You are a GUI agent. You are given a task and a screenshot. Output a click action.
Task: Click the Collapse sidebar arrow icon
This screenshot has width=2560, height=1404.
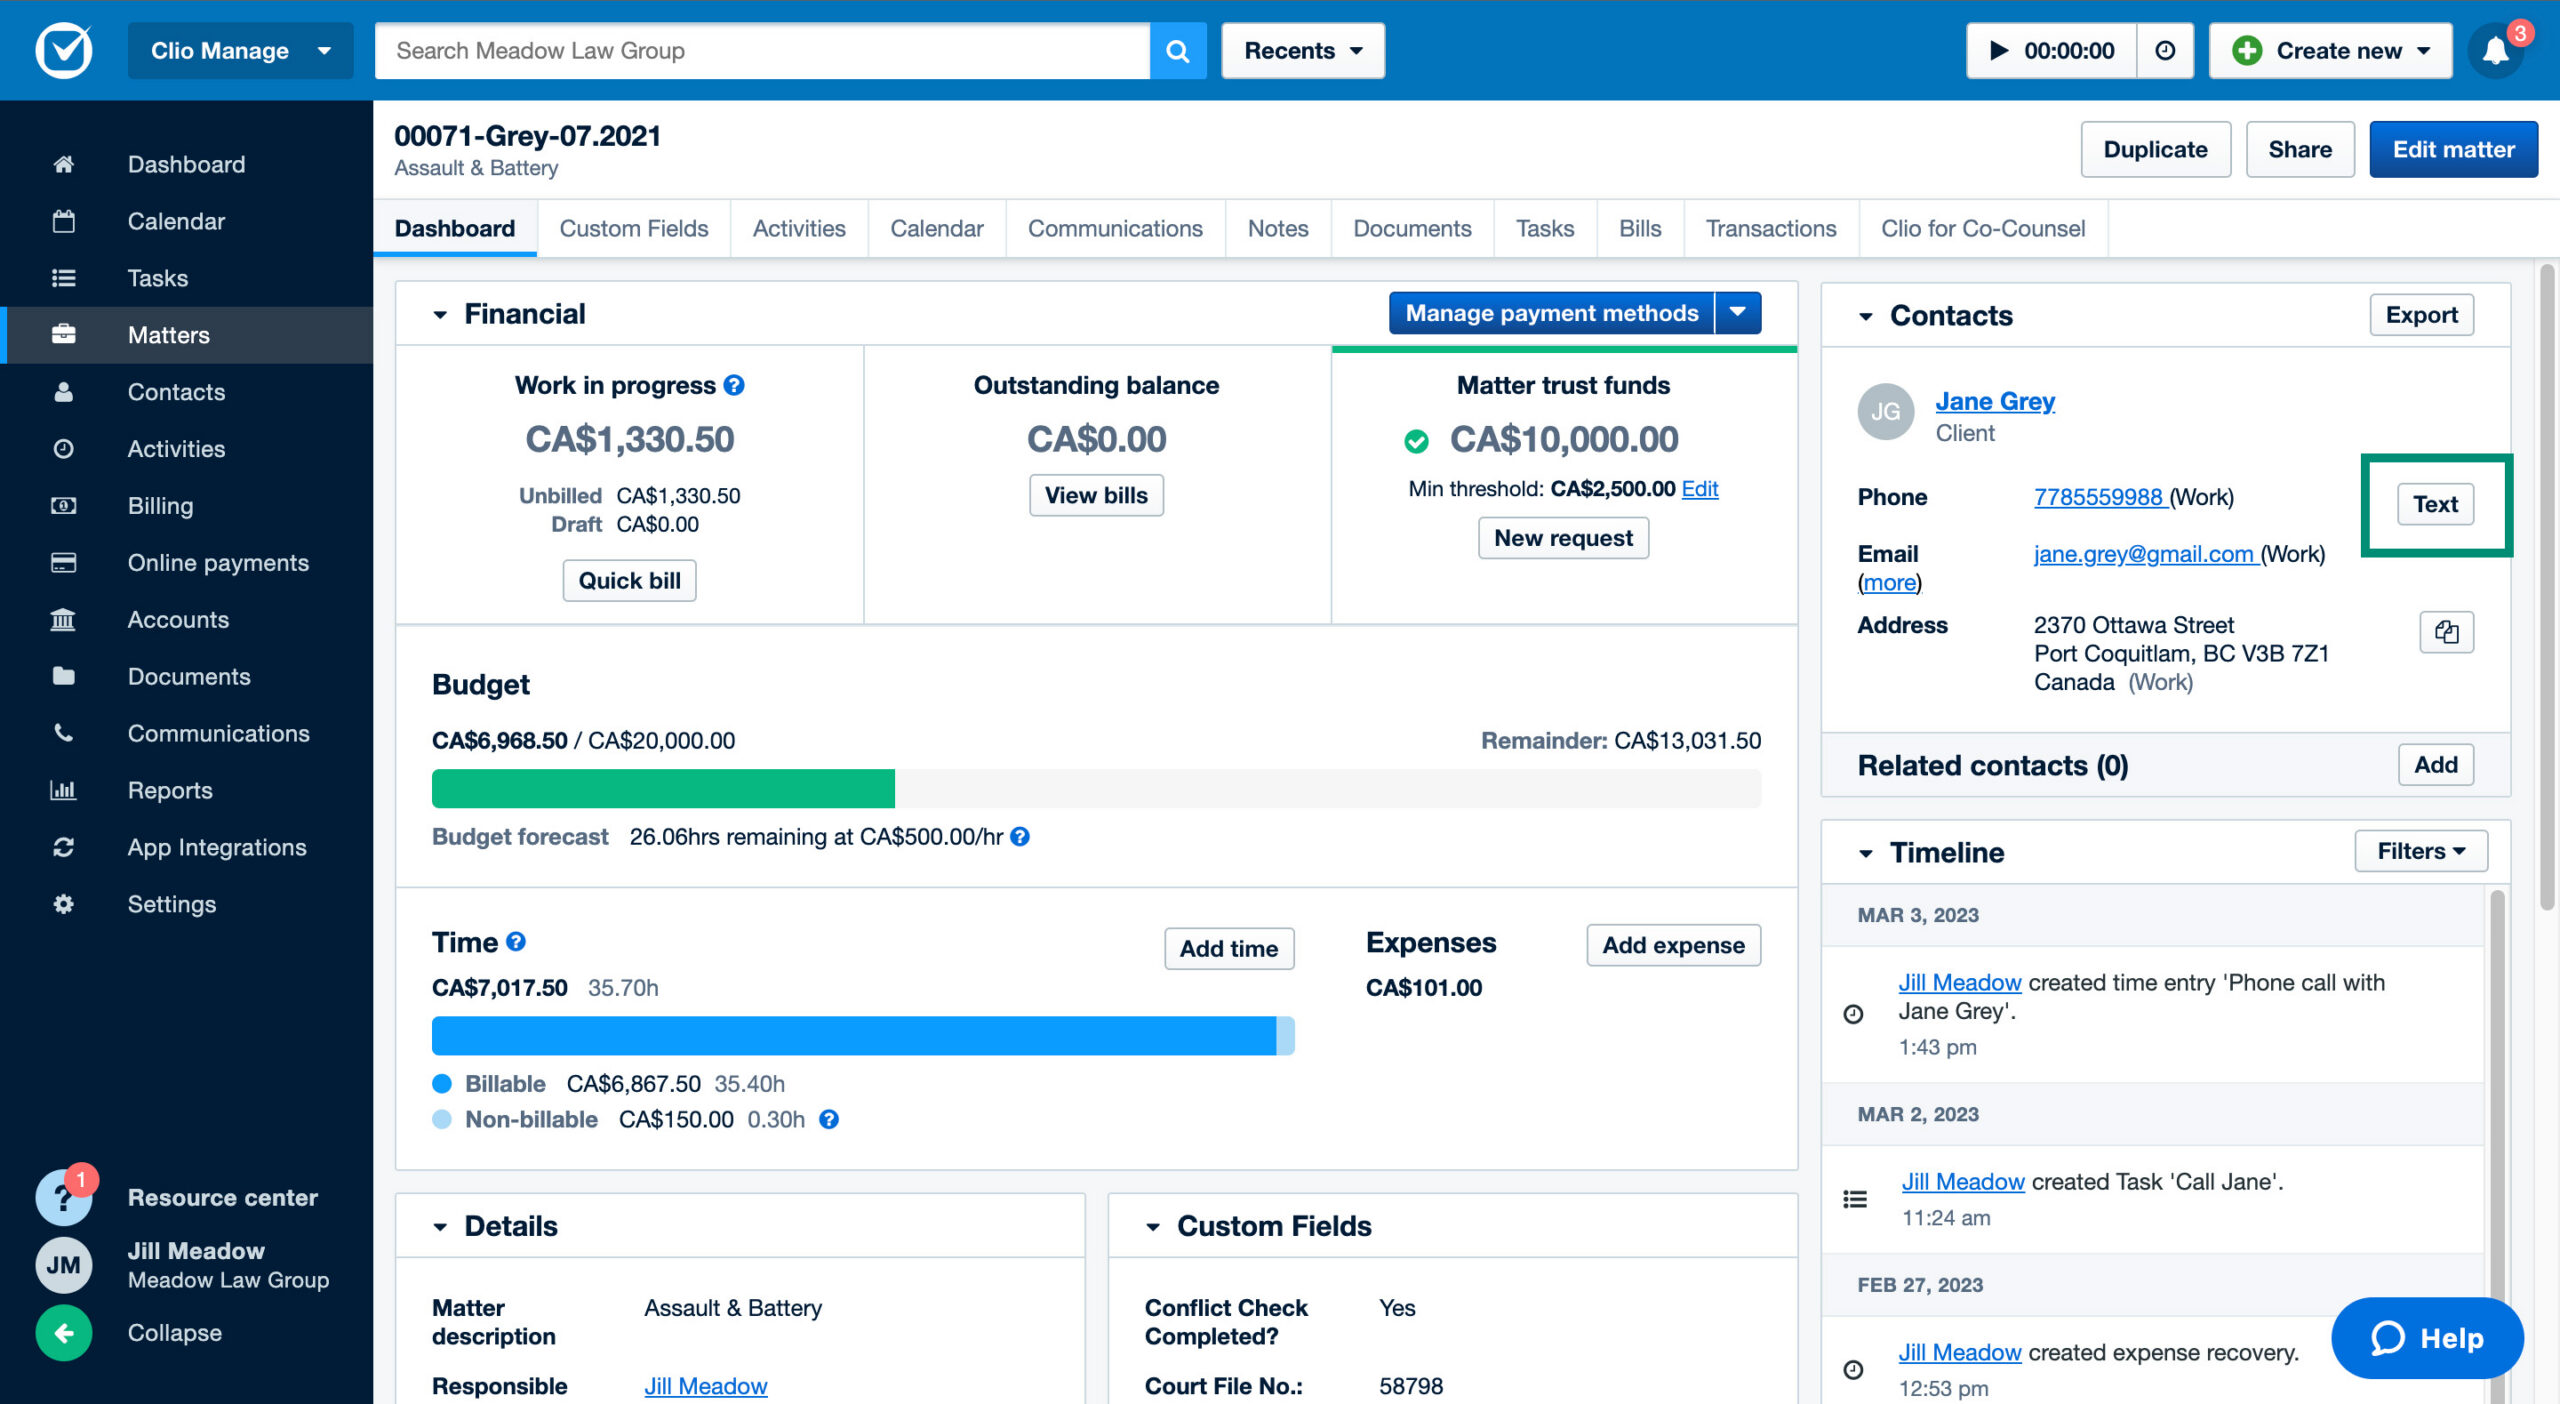tap(64, 1332)
